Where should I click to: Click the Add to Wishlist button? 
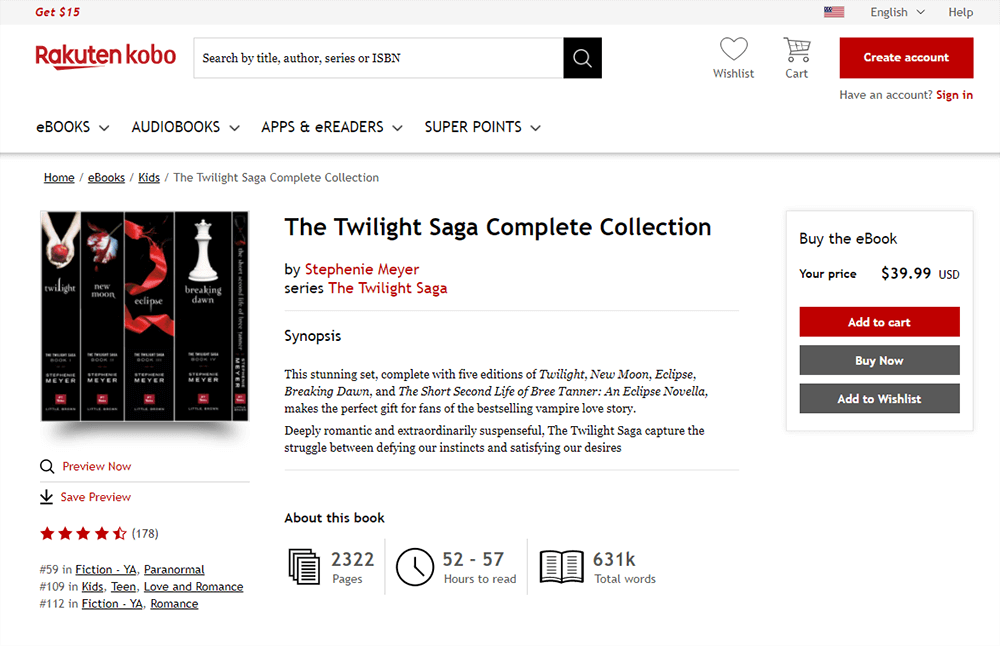(879, 399)
